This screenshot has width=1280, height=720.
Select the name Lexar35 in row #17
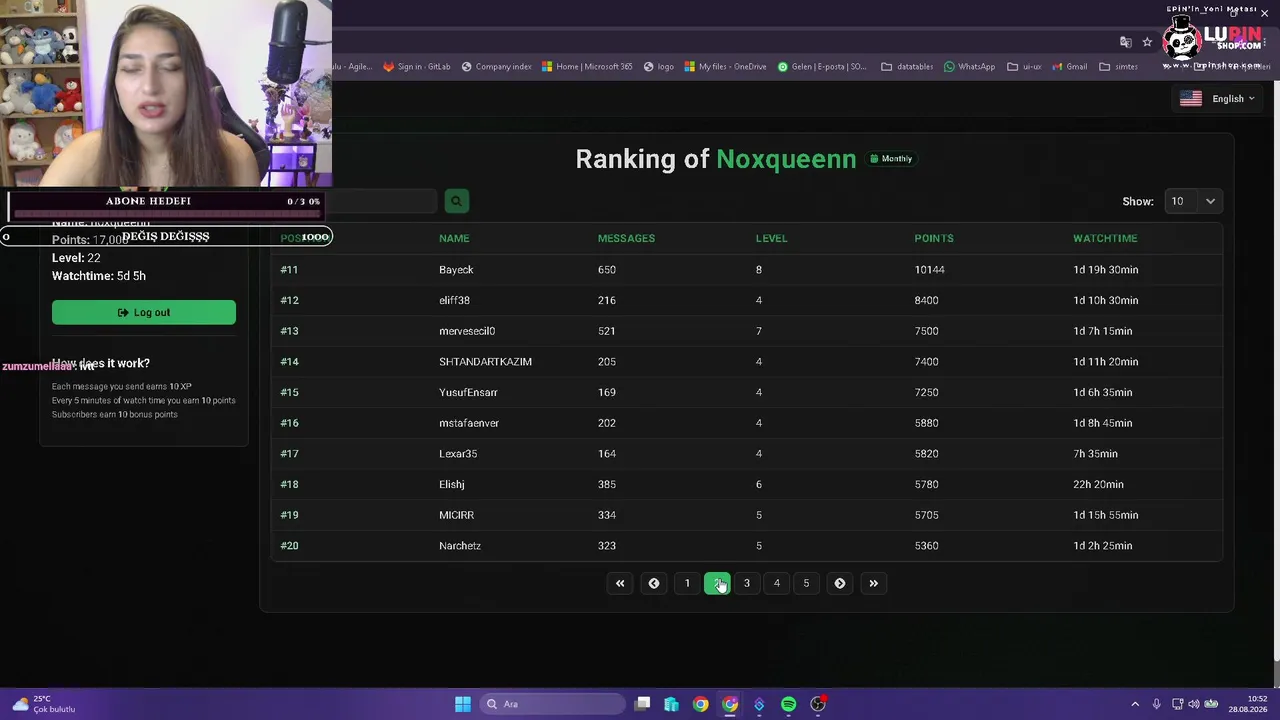point(458,454)
